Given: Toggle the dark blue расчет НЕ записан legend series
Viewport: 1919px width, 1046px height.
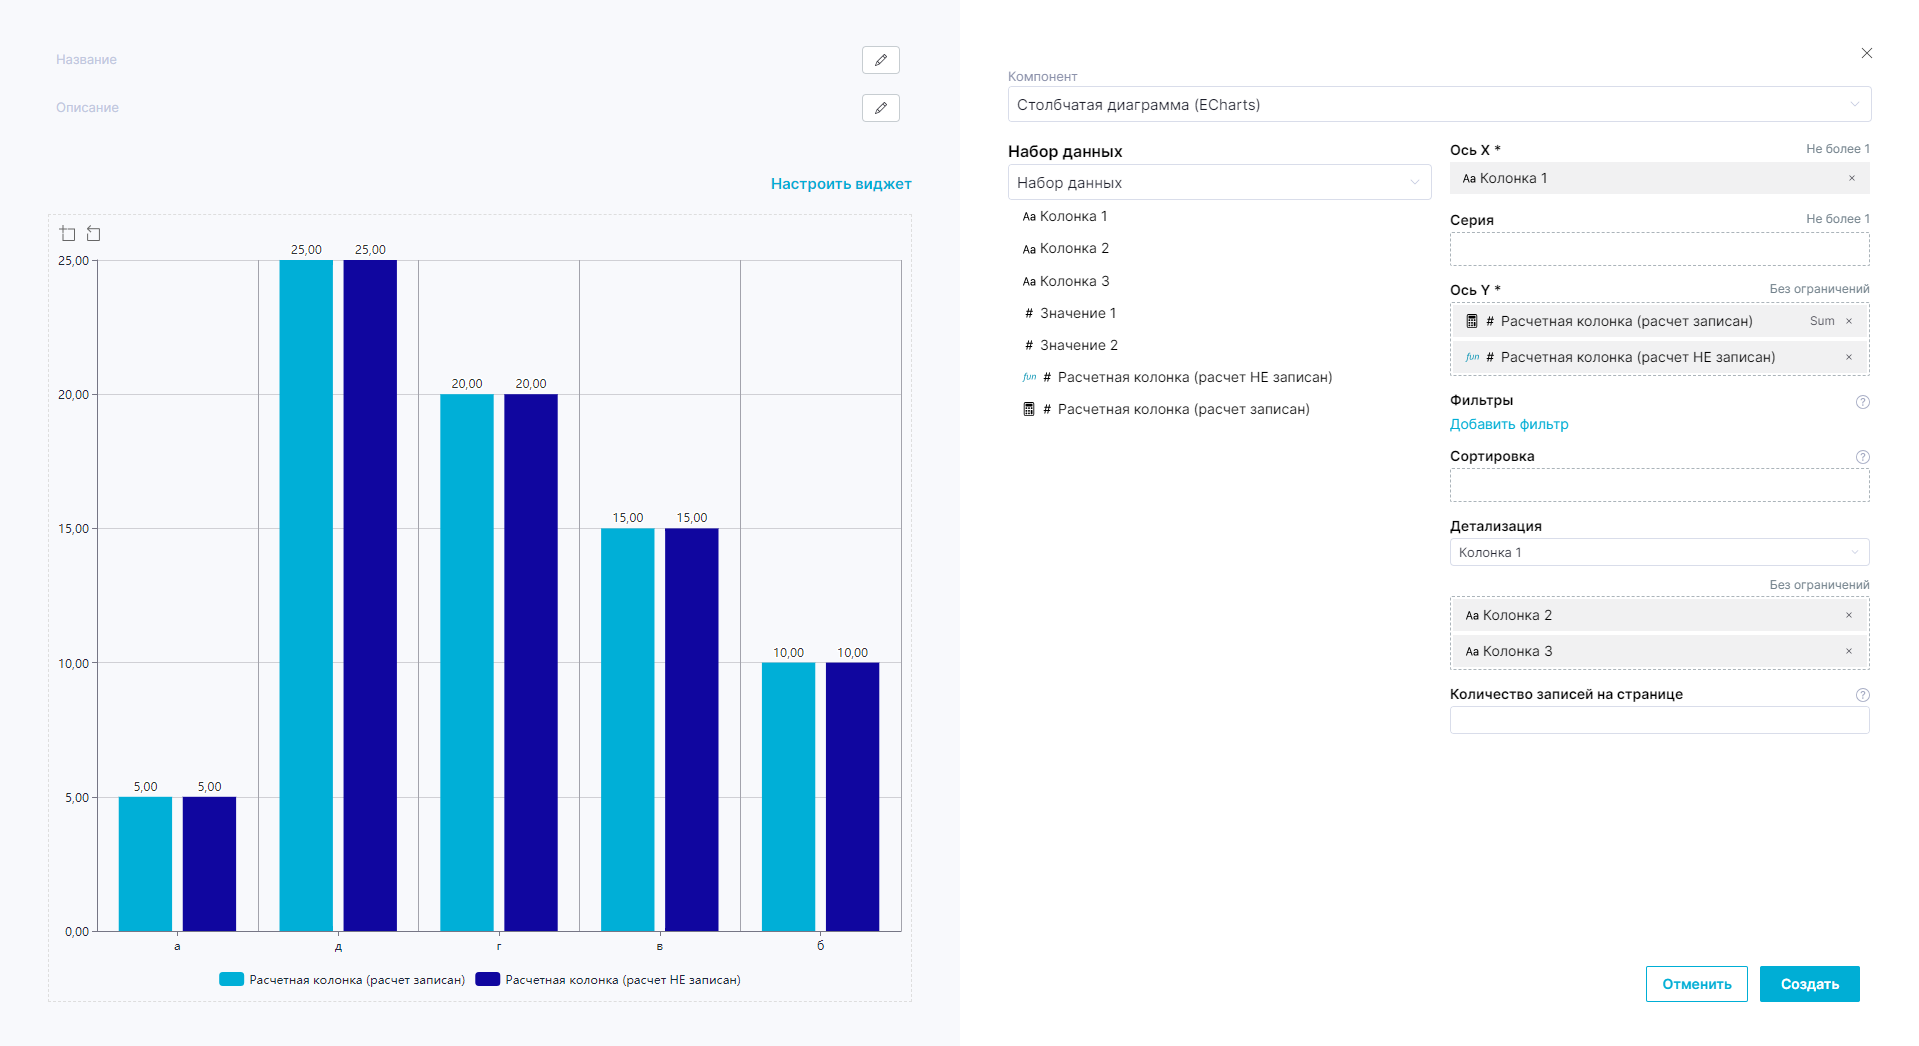Looking at the screenshot, I should coord(608,980).
